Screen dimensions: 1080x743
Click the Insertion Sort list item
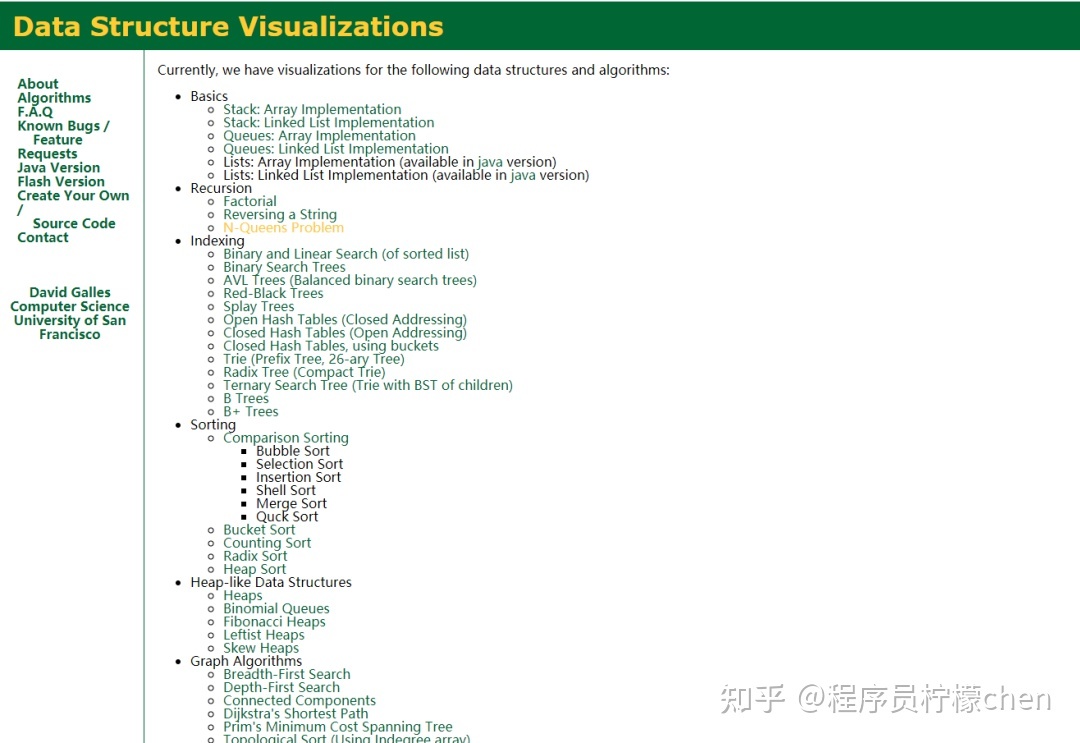298,477
